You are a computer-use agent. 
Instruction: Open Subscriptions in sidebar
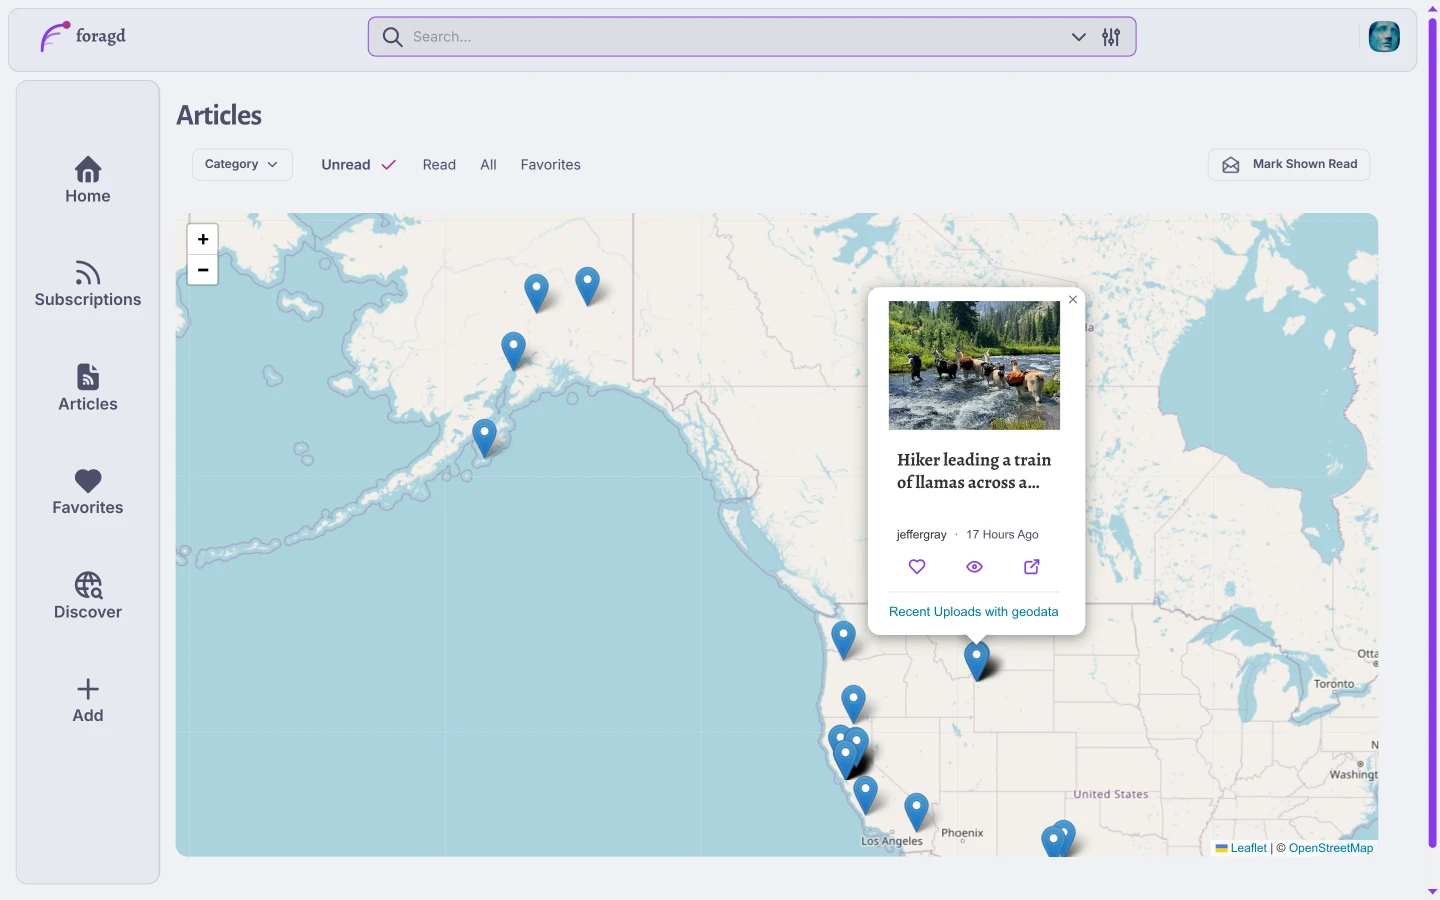coord(88,284)
